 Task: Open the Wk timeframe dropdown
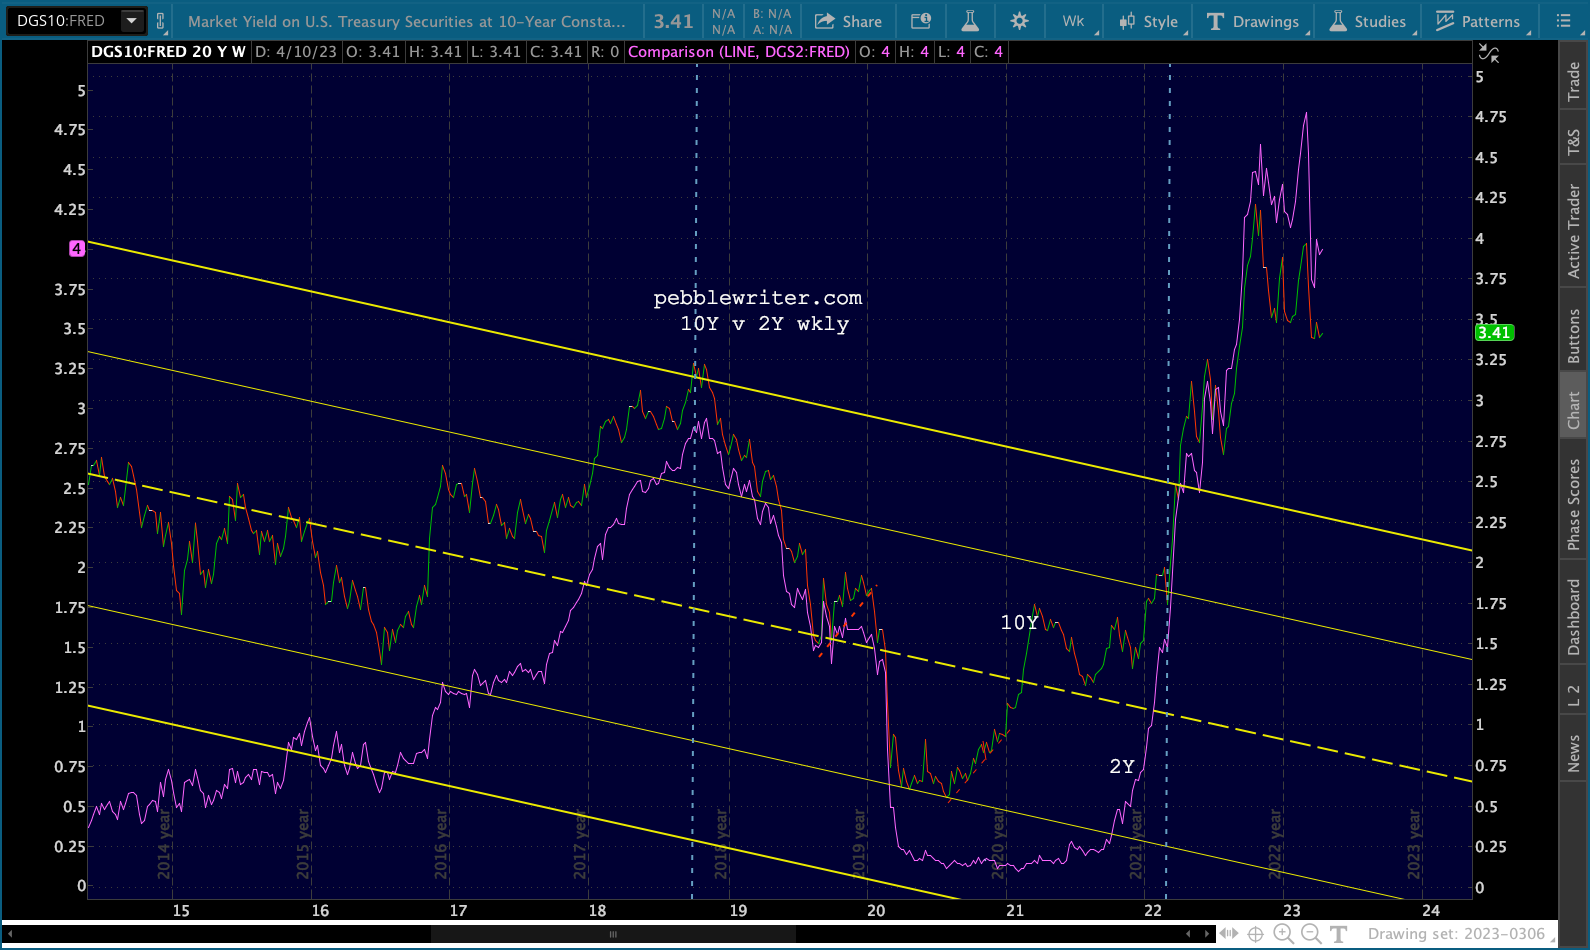[x=1074, y=21]
